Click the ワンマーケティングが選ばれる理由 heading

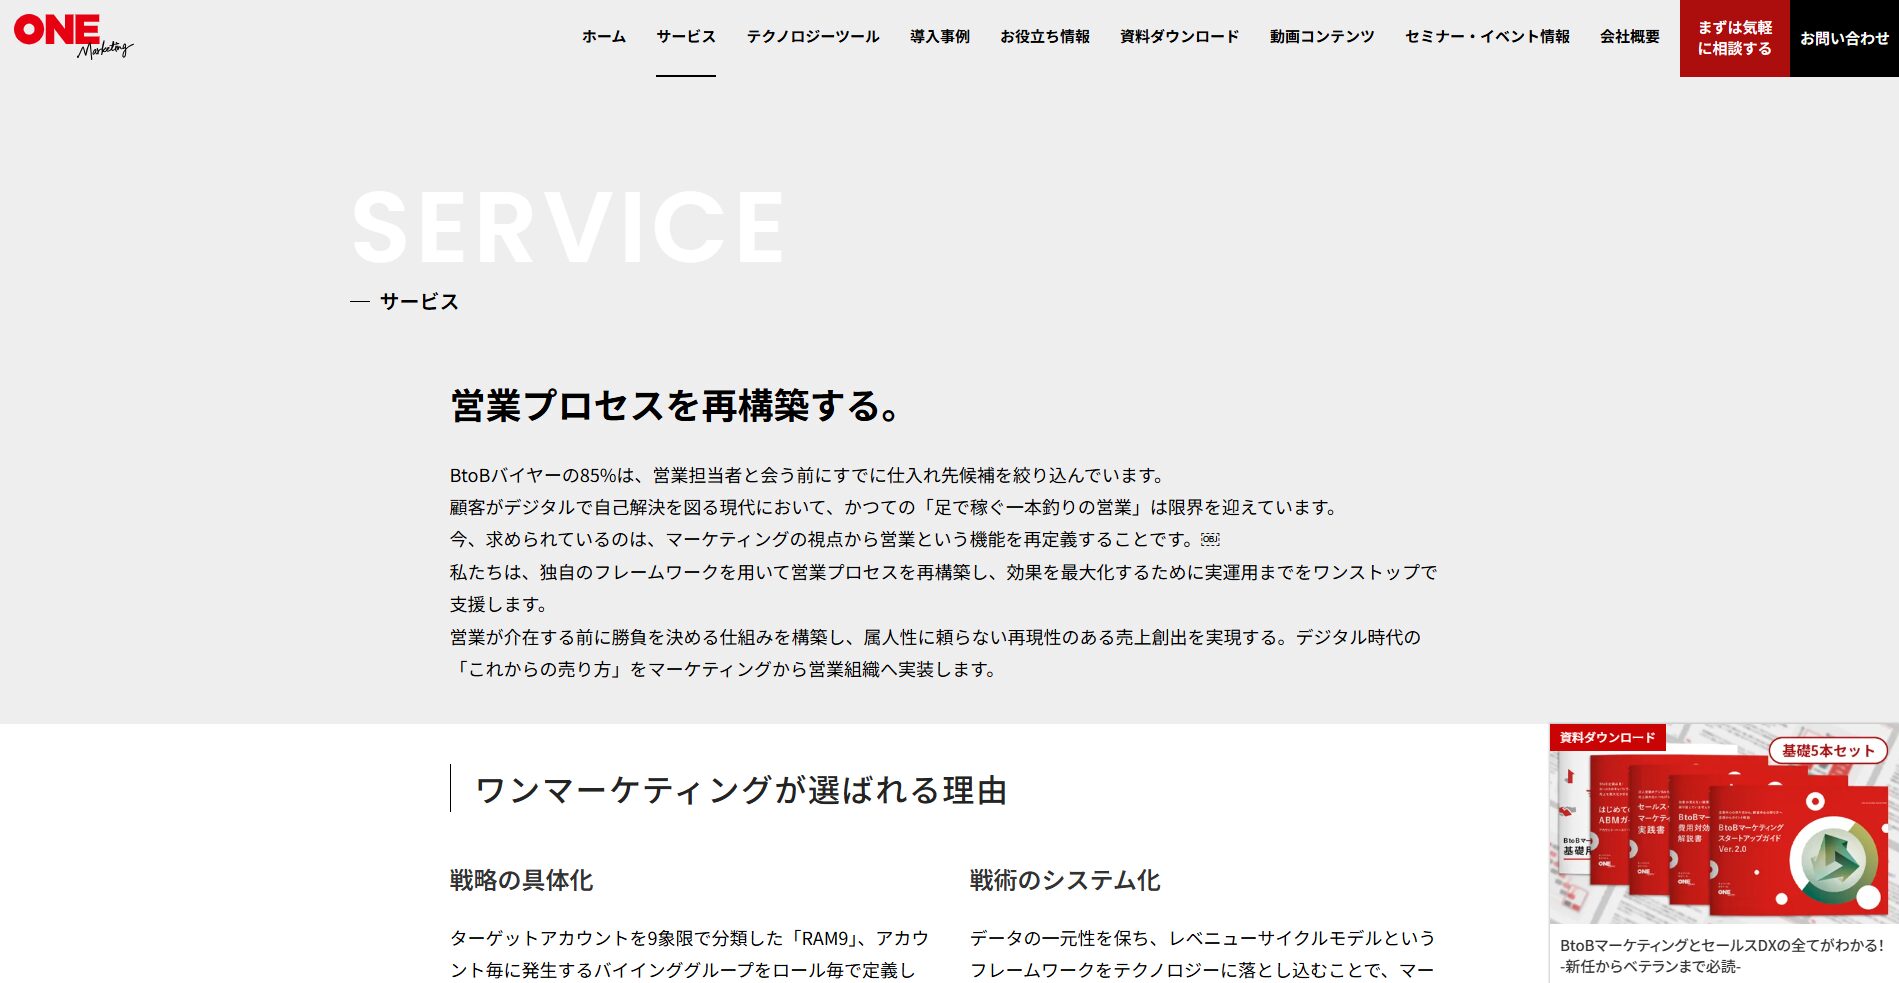(741, 790)
